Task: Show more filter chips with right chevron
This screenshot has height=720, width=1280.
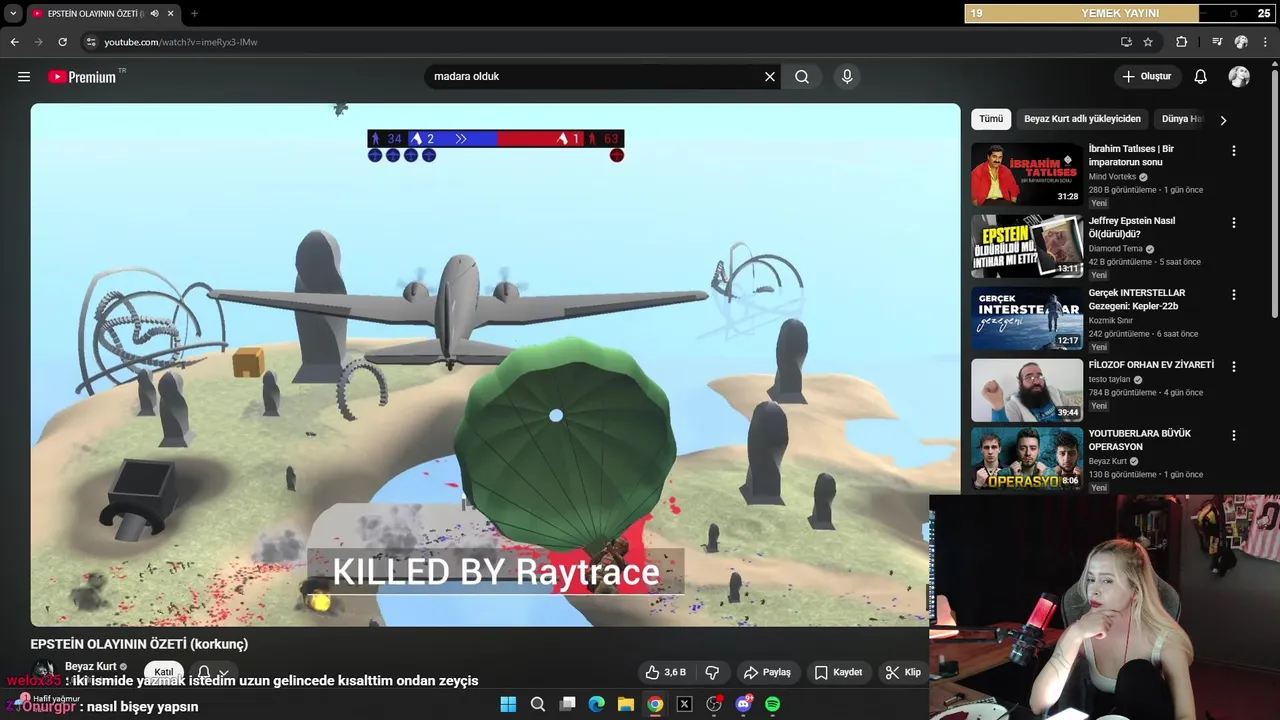Action: point(1223,120)
